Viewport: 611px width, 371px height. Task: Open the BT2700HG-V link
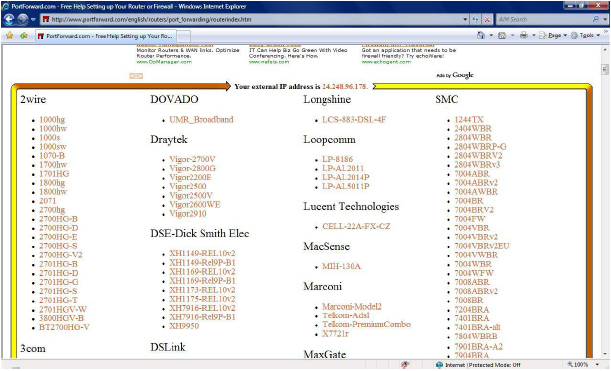64,327
